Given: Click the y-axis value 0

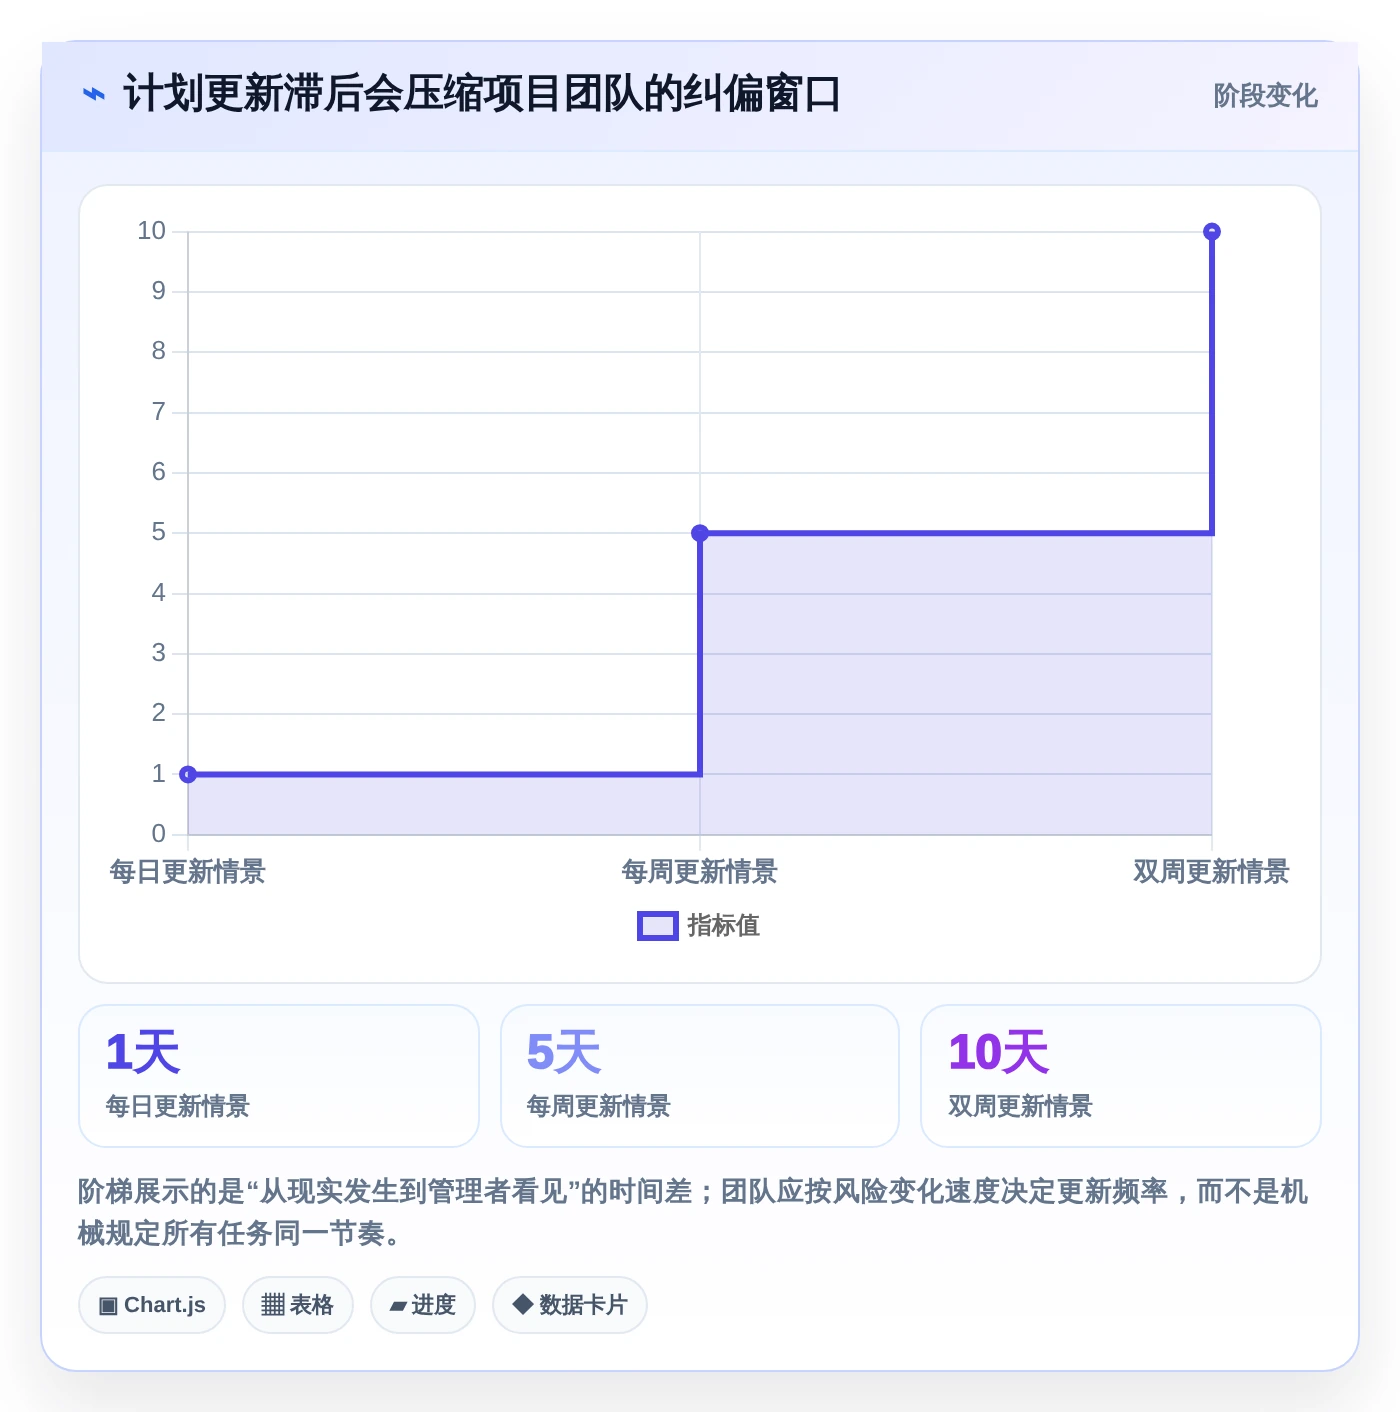Looking at the screenshot, I should [x=158, y=833].
